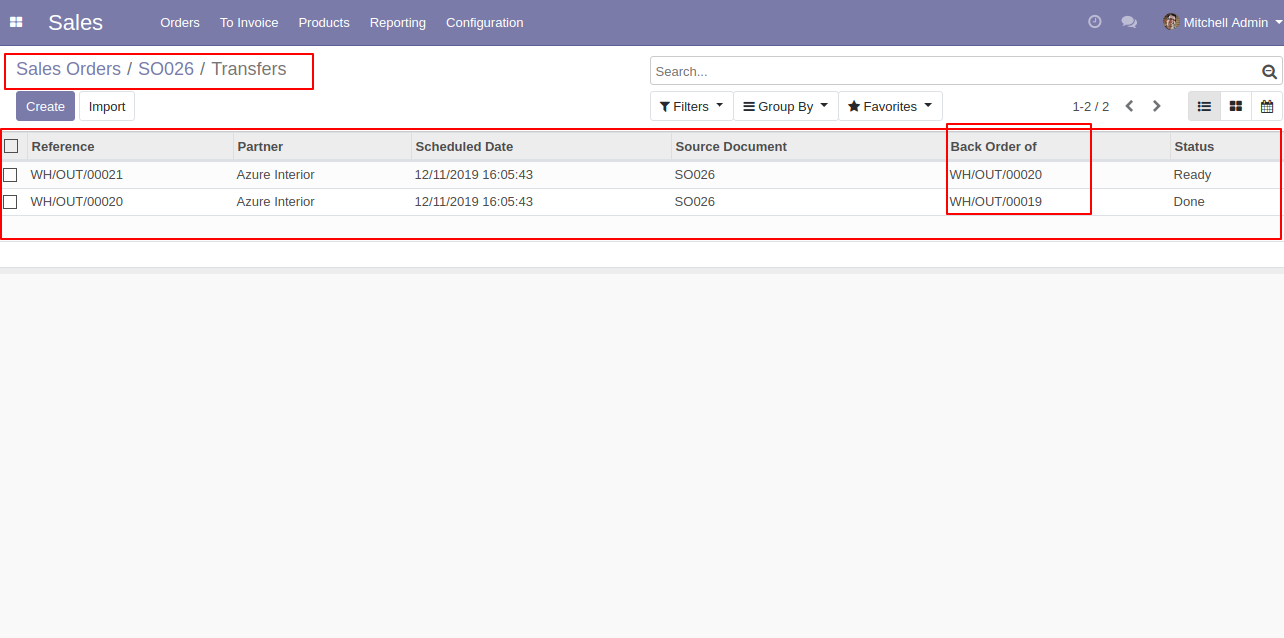Switch to kanban view
Image resolution: width=1284 pixels, height=638 pixels.
pos(1236,106)
